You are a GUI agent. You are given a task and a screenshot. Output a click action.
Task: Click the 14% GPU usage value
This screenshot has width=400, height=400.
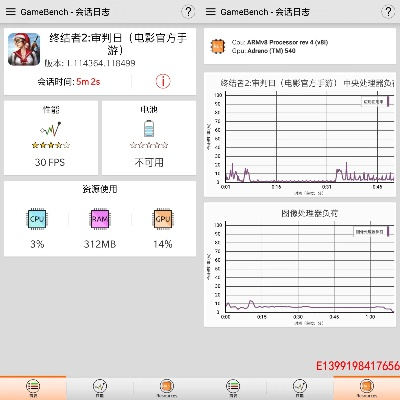tap(163, 244)
